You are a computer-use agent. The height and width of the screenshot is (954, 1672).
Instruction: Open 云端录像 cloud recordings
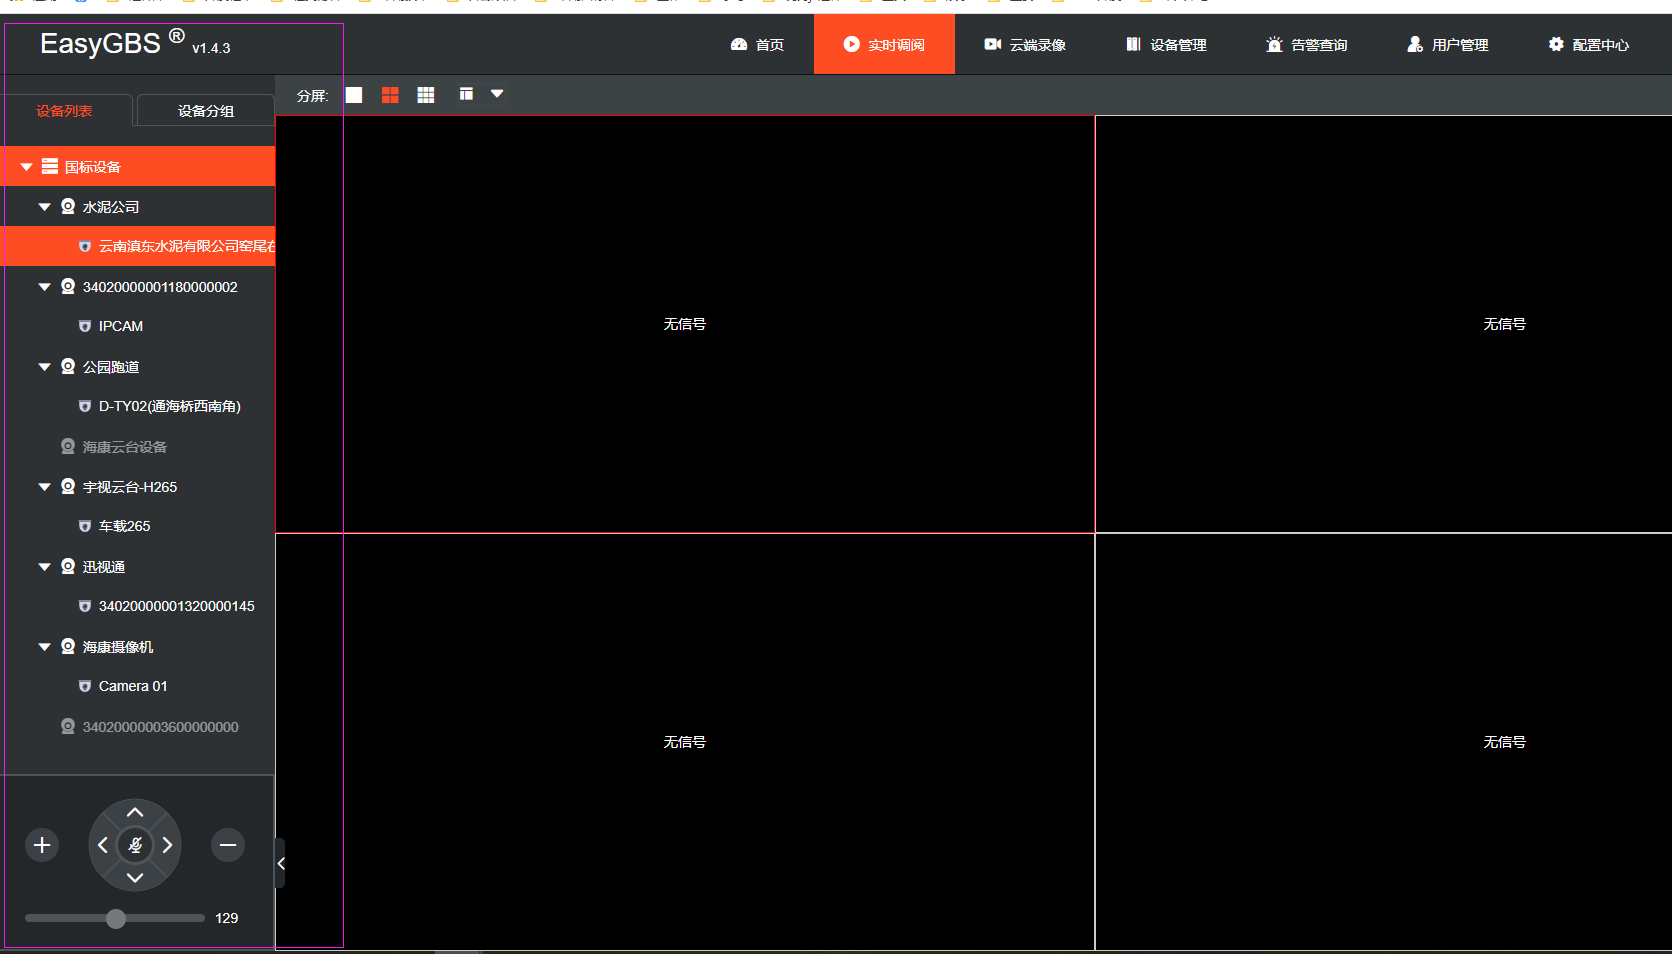tap(1025, 45)
